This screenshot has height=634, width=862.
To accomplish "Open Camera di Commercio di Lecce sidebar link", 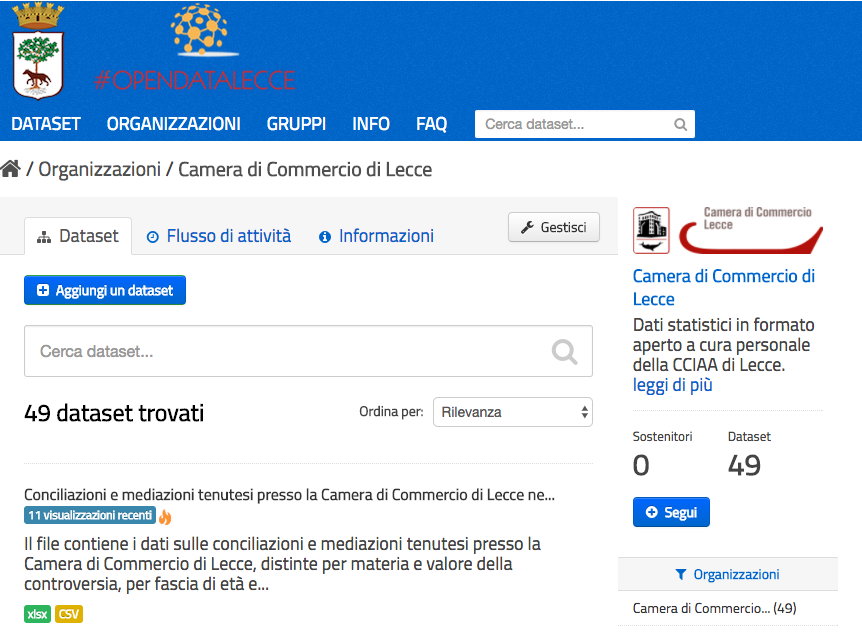I will [x=723, y=288].
